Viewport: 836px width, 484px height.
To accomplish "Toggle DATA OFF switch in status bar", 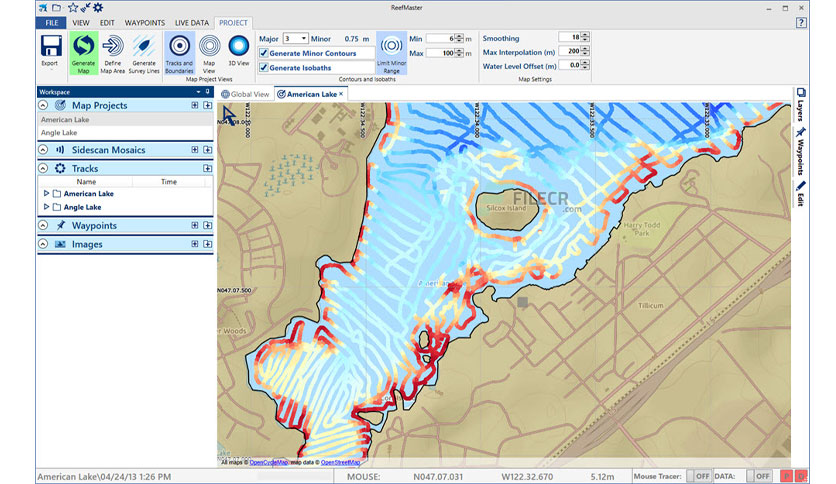I will tap(759, 476).
